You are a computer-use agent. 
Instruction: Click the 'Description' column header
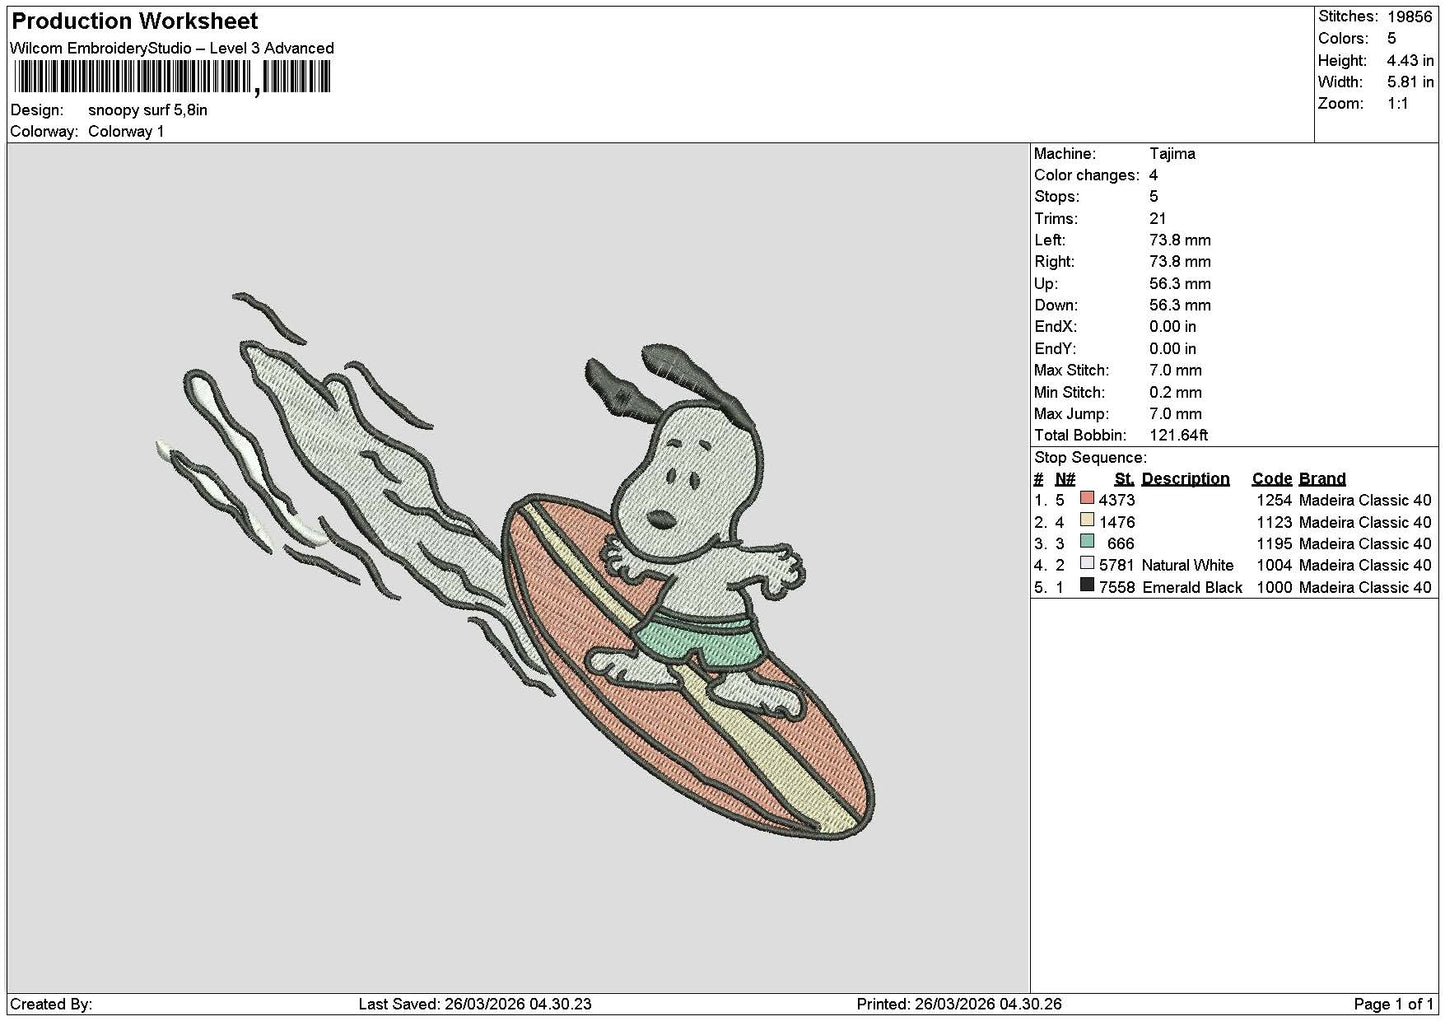click(x=1185, y=479)
